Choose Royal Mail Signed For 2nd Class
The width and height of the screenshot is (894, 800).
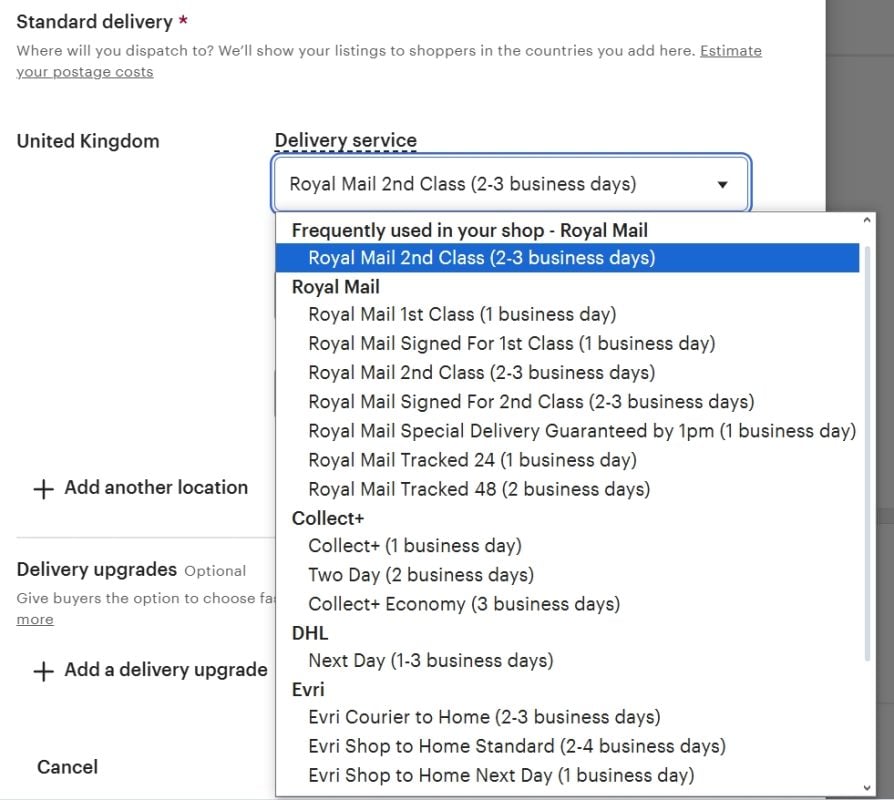531,401
